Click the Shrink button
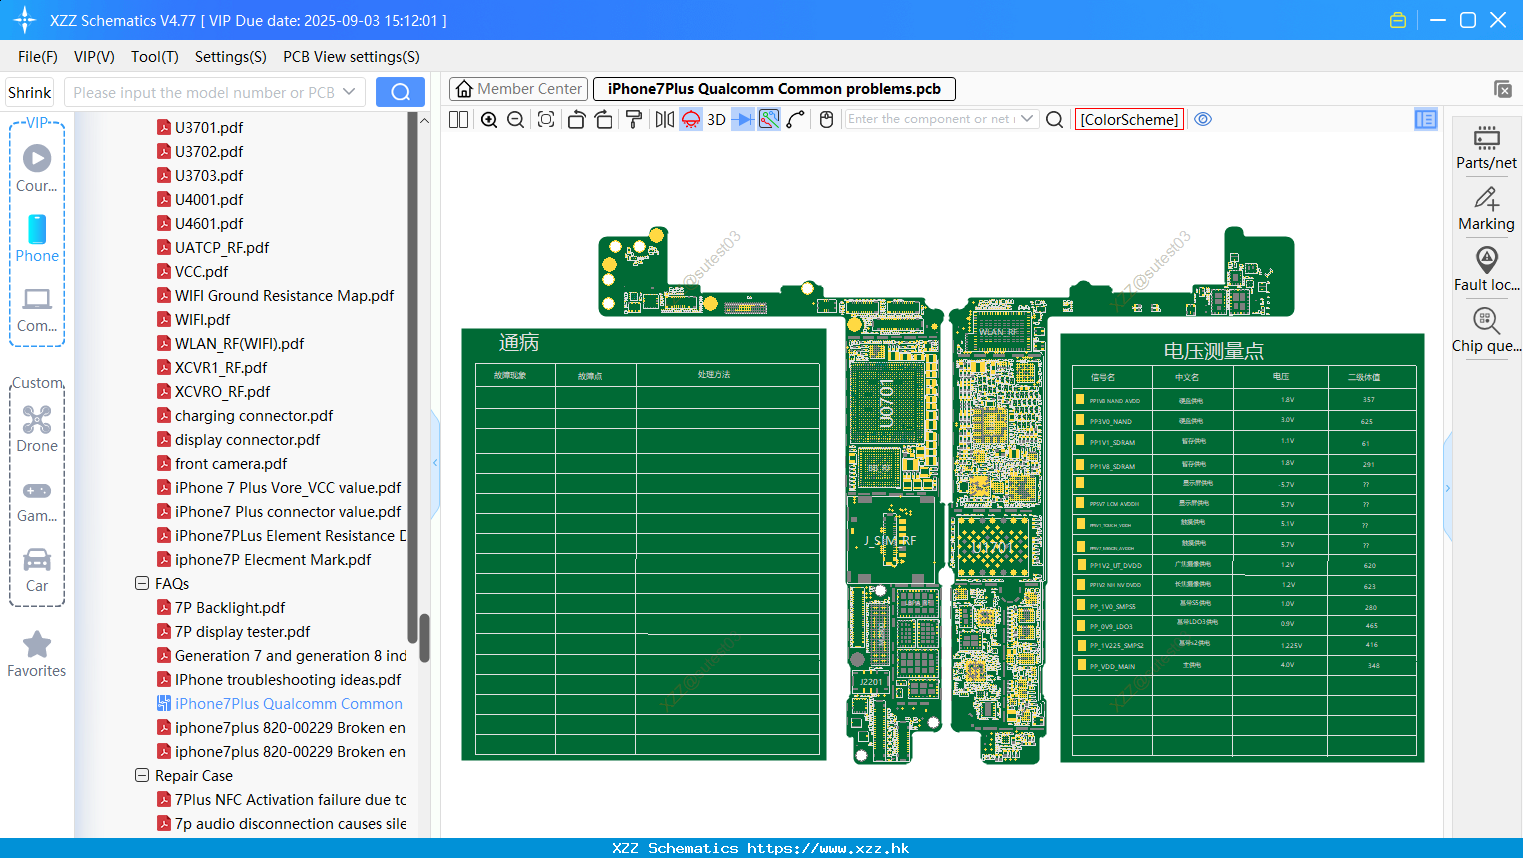 pos(30,92)
